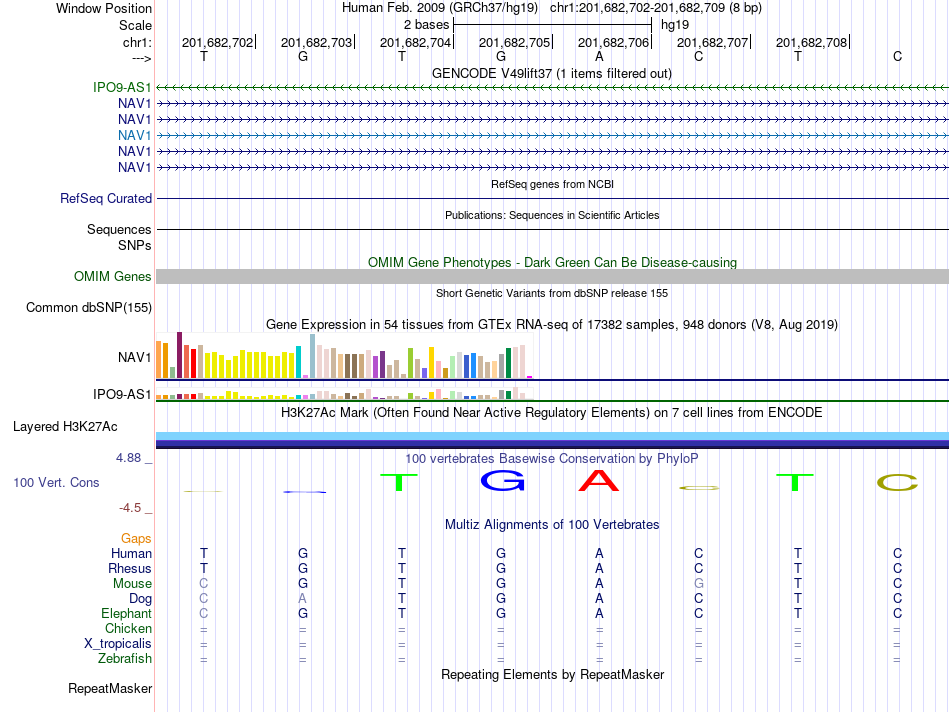Open the Common dbSNP(155) track label
The image size is (950, 712).
tap(88, 307)
